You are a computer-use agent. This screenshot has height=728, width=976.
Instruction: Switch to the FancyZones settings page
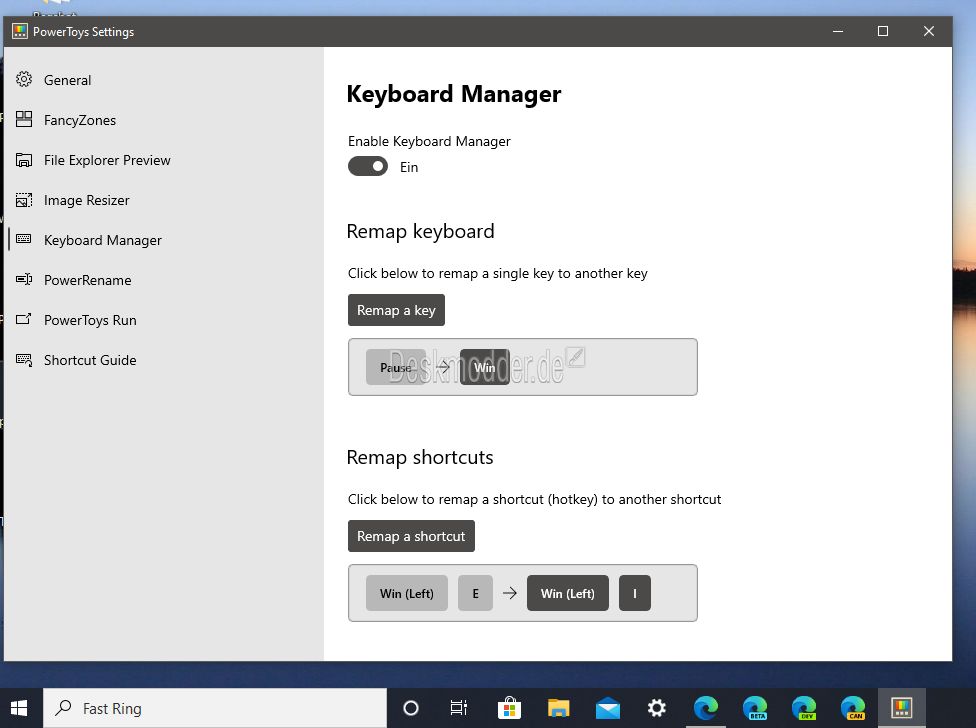[80, 120]
